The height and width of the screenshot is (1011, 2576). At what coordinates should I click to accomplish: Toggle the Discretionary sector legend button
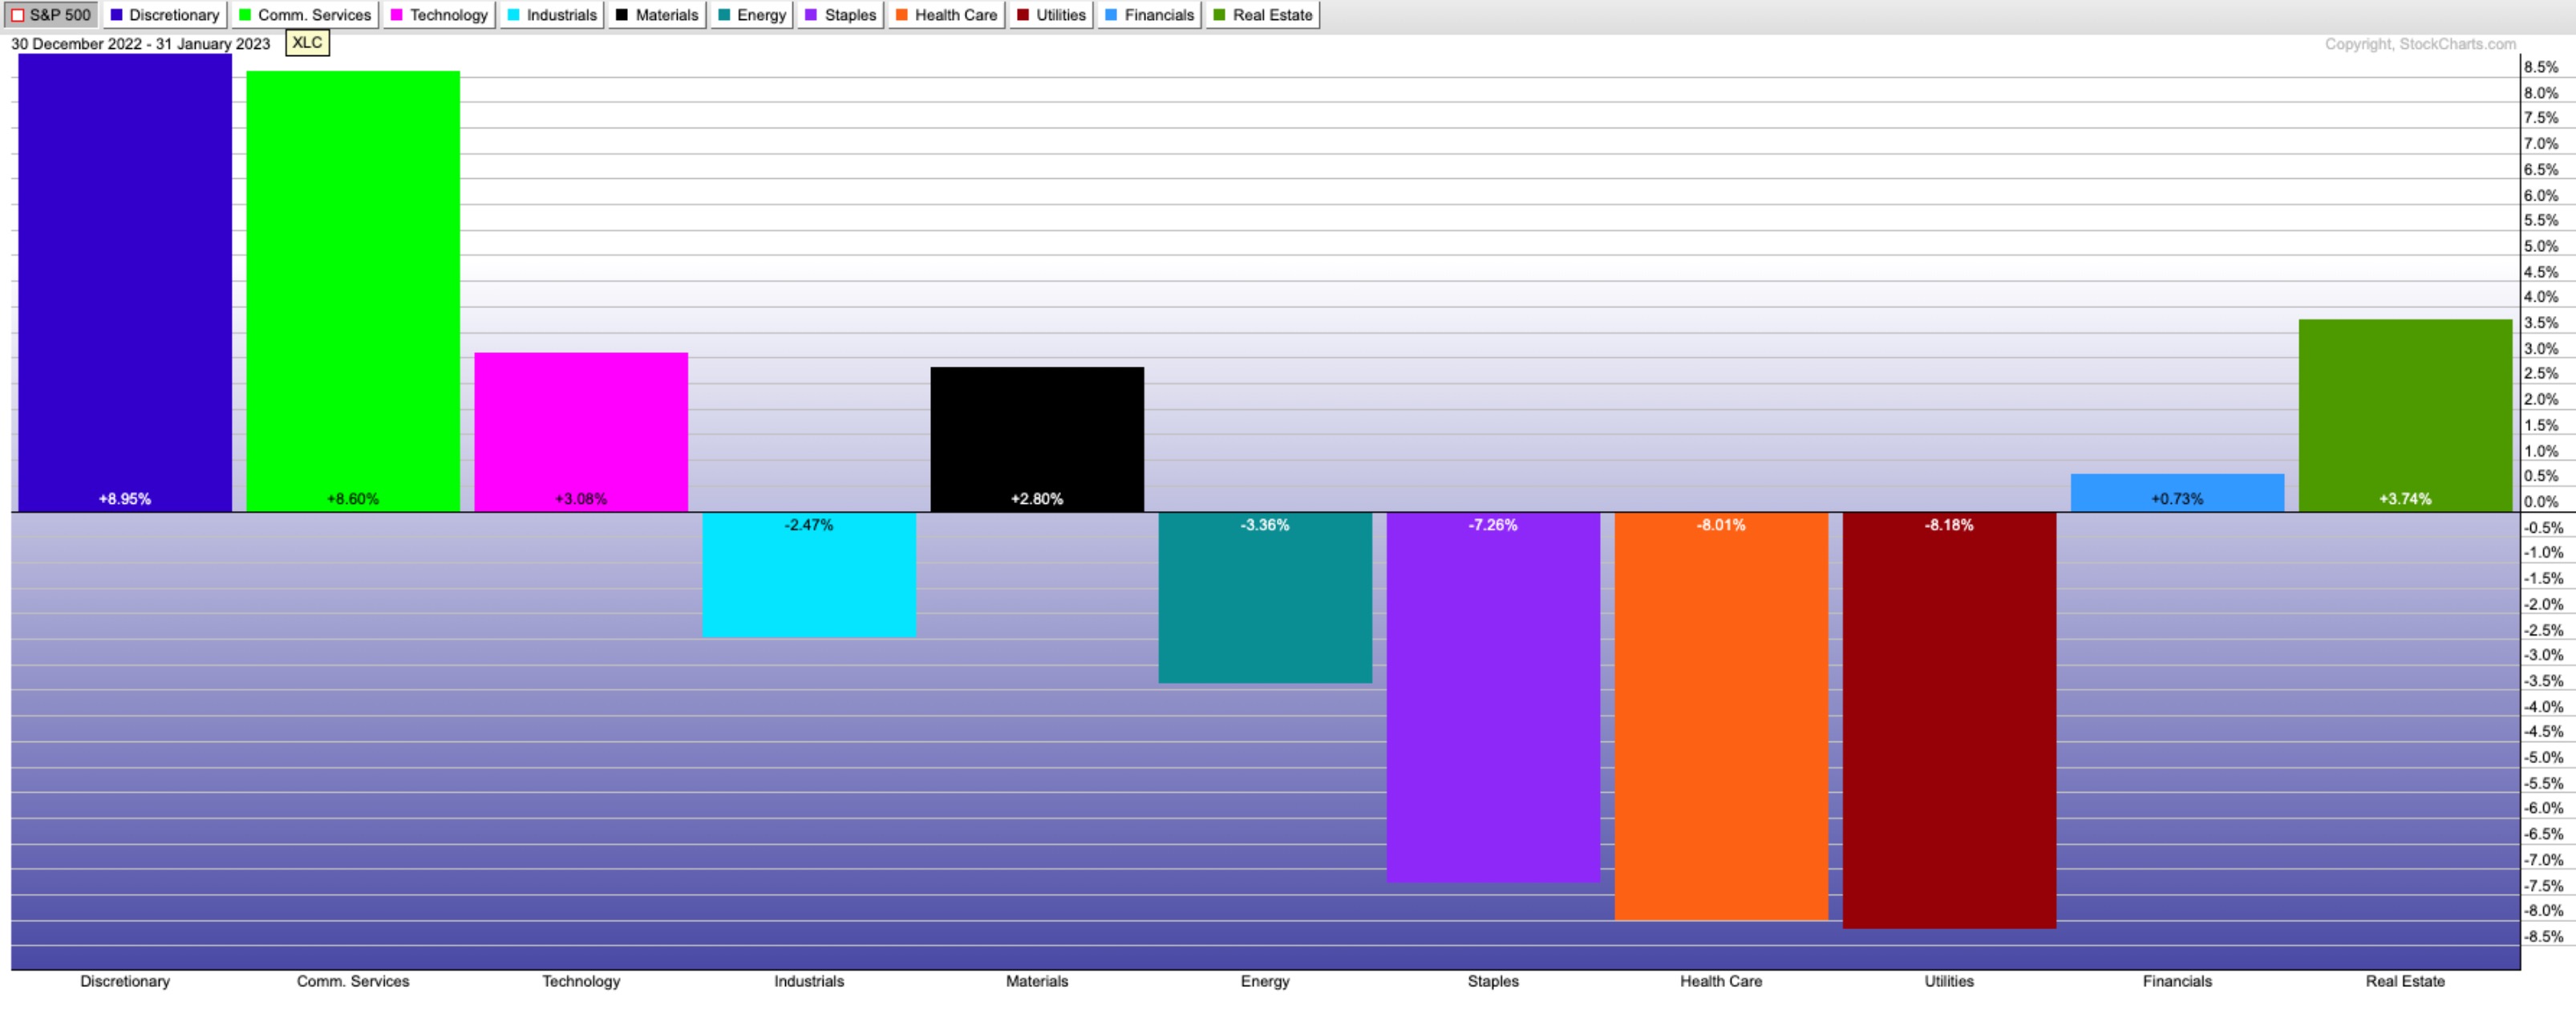pos(165,15)
